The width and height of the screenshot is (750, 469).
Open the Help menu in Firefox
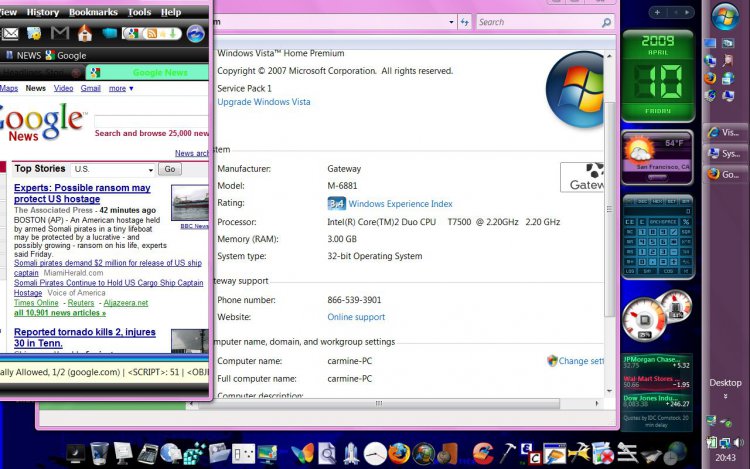pos(171,12)
